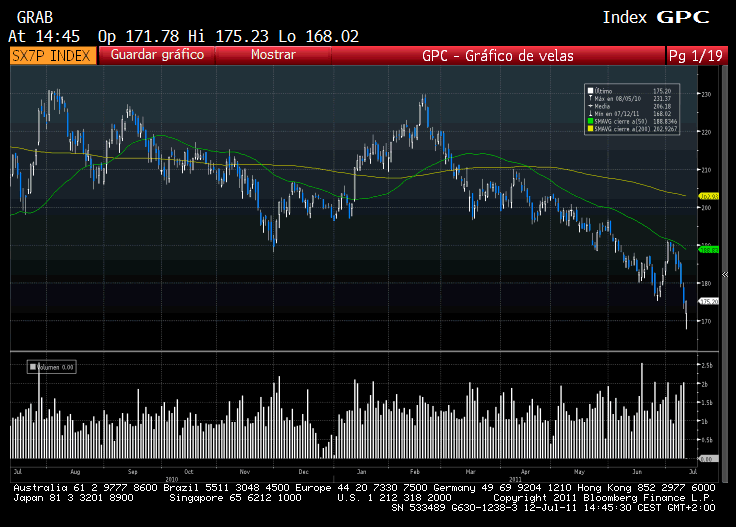Click the Pg 1/19 page indicator

tap(696, 56)
